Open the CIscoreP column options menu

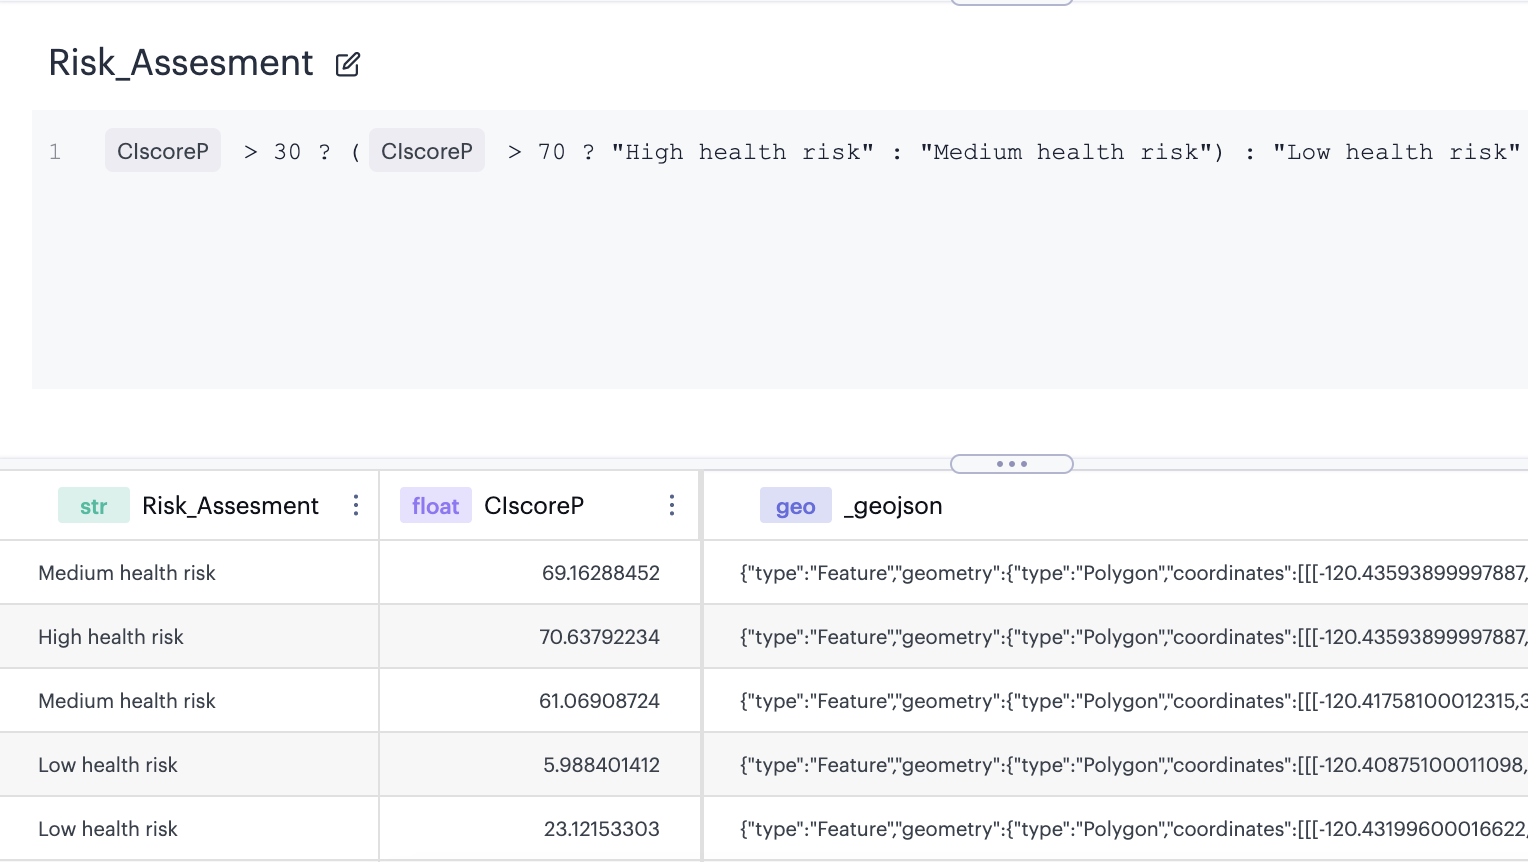click(672, 505)
